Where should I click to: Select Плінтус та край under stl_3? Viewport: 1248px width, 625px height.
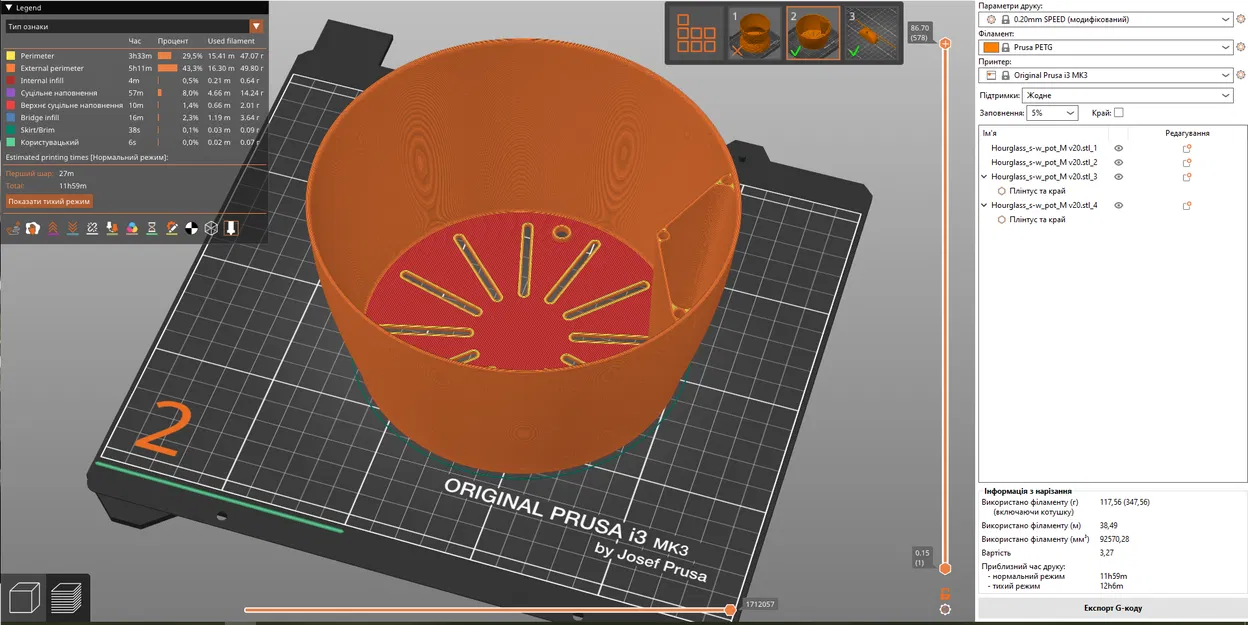[1037, 191]
